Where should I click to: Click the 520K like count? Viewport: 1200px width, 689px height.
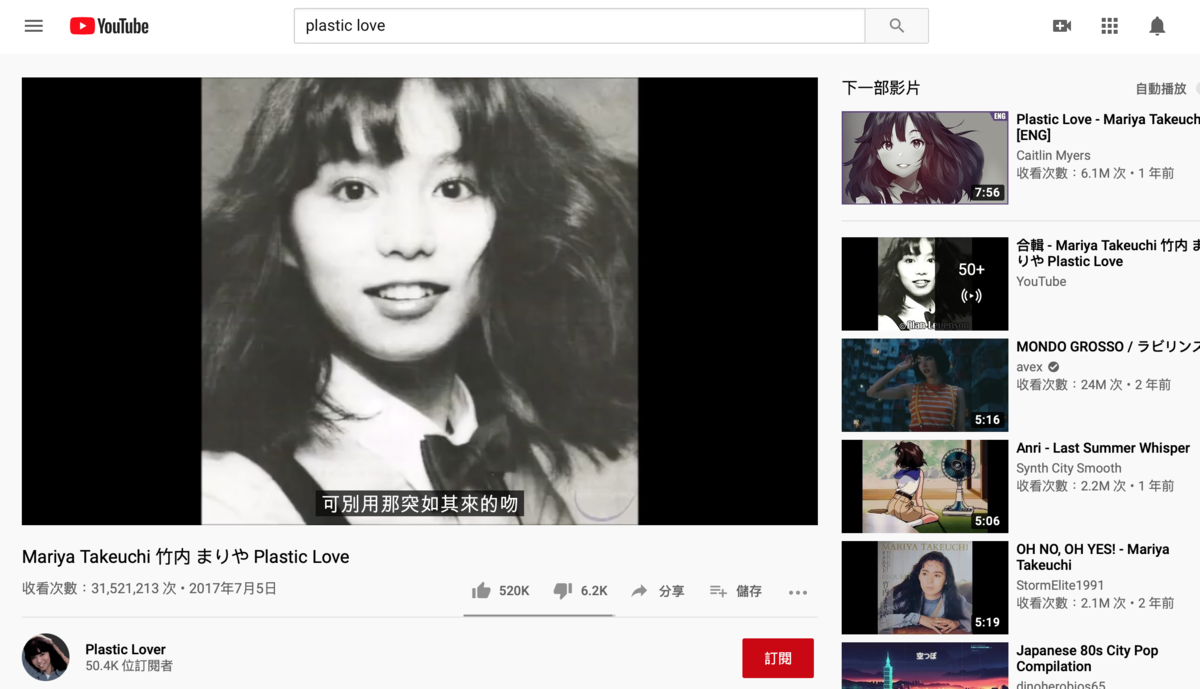pyautogui.click(x=514, y=591)
